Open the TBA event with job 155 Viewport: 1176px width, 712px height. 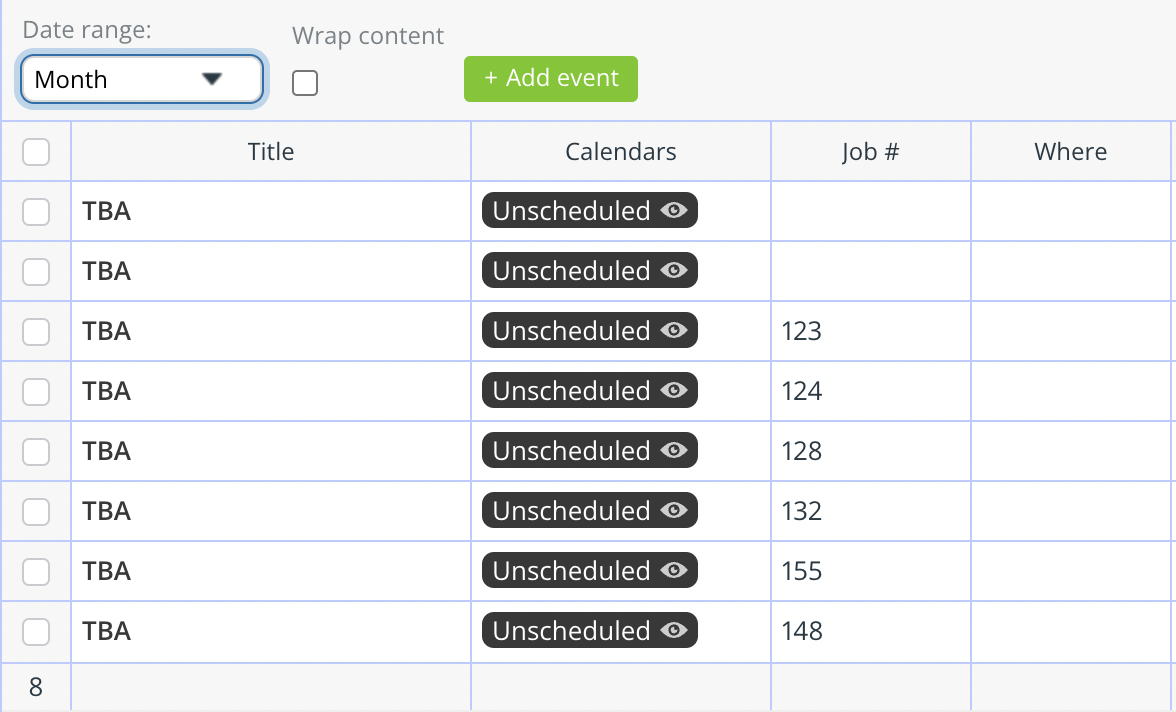click(106, 571)
